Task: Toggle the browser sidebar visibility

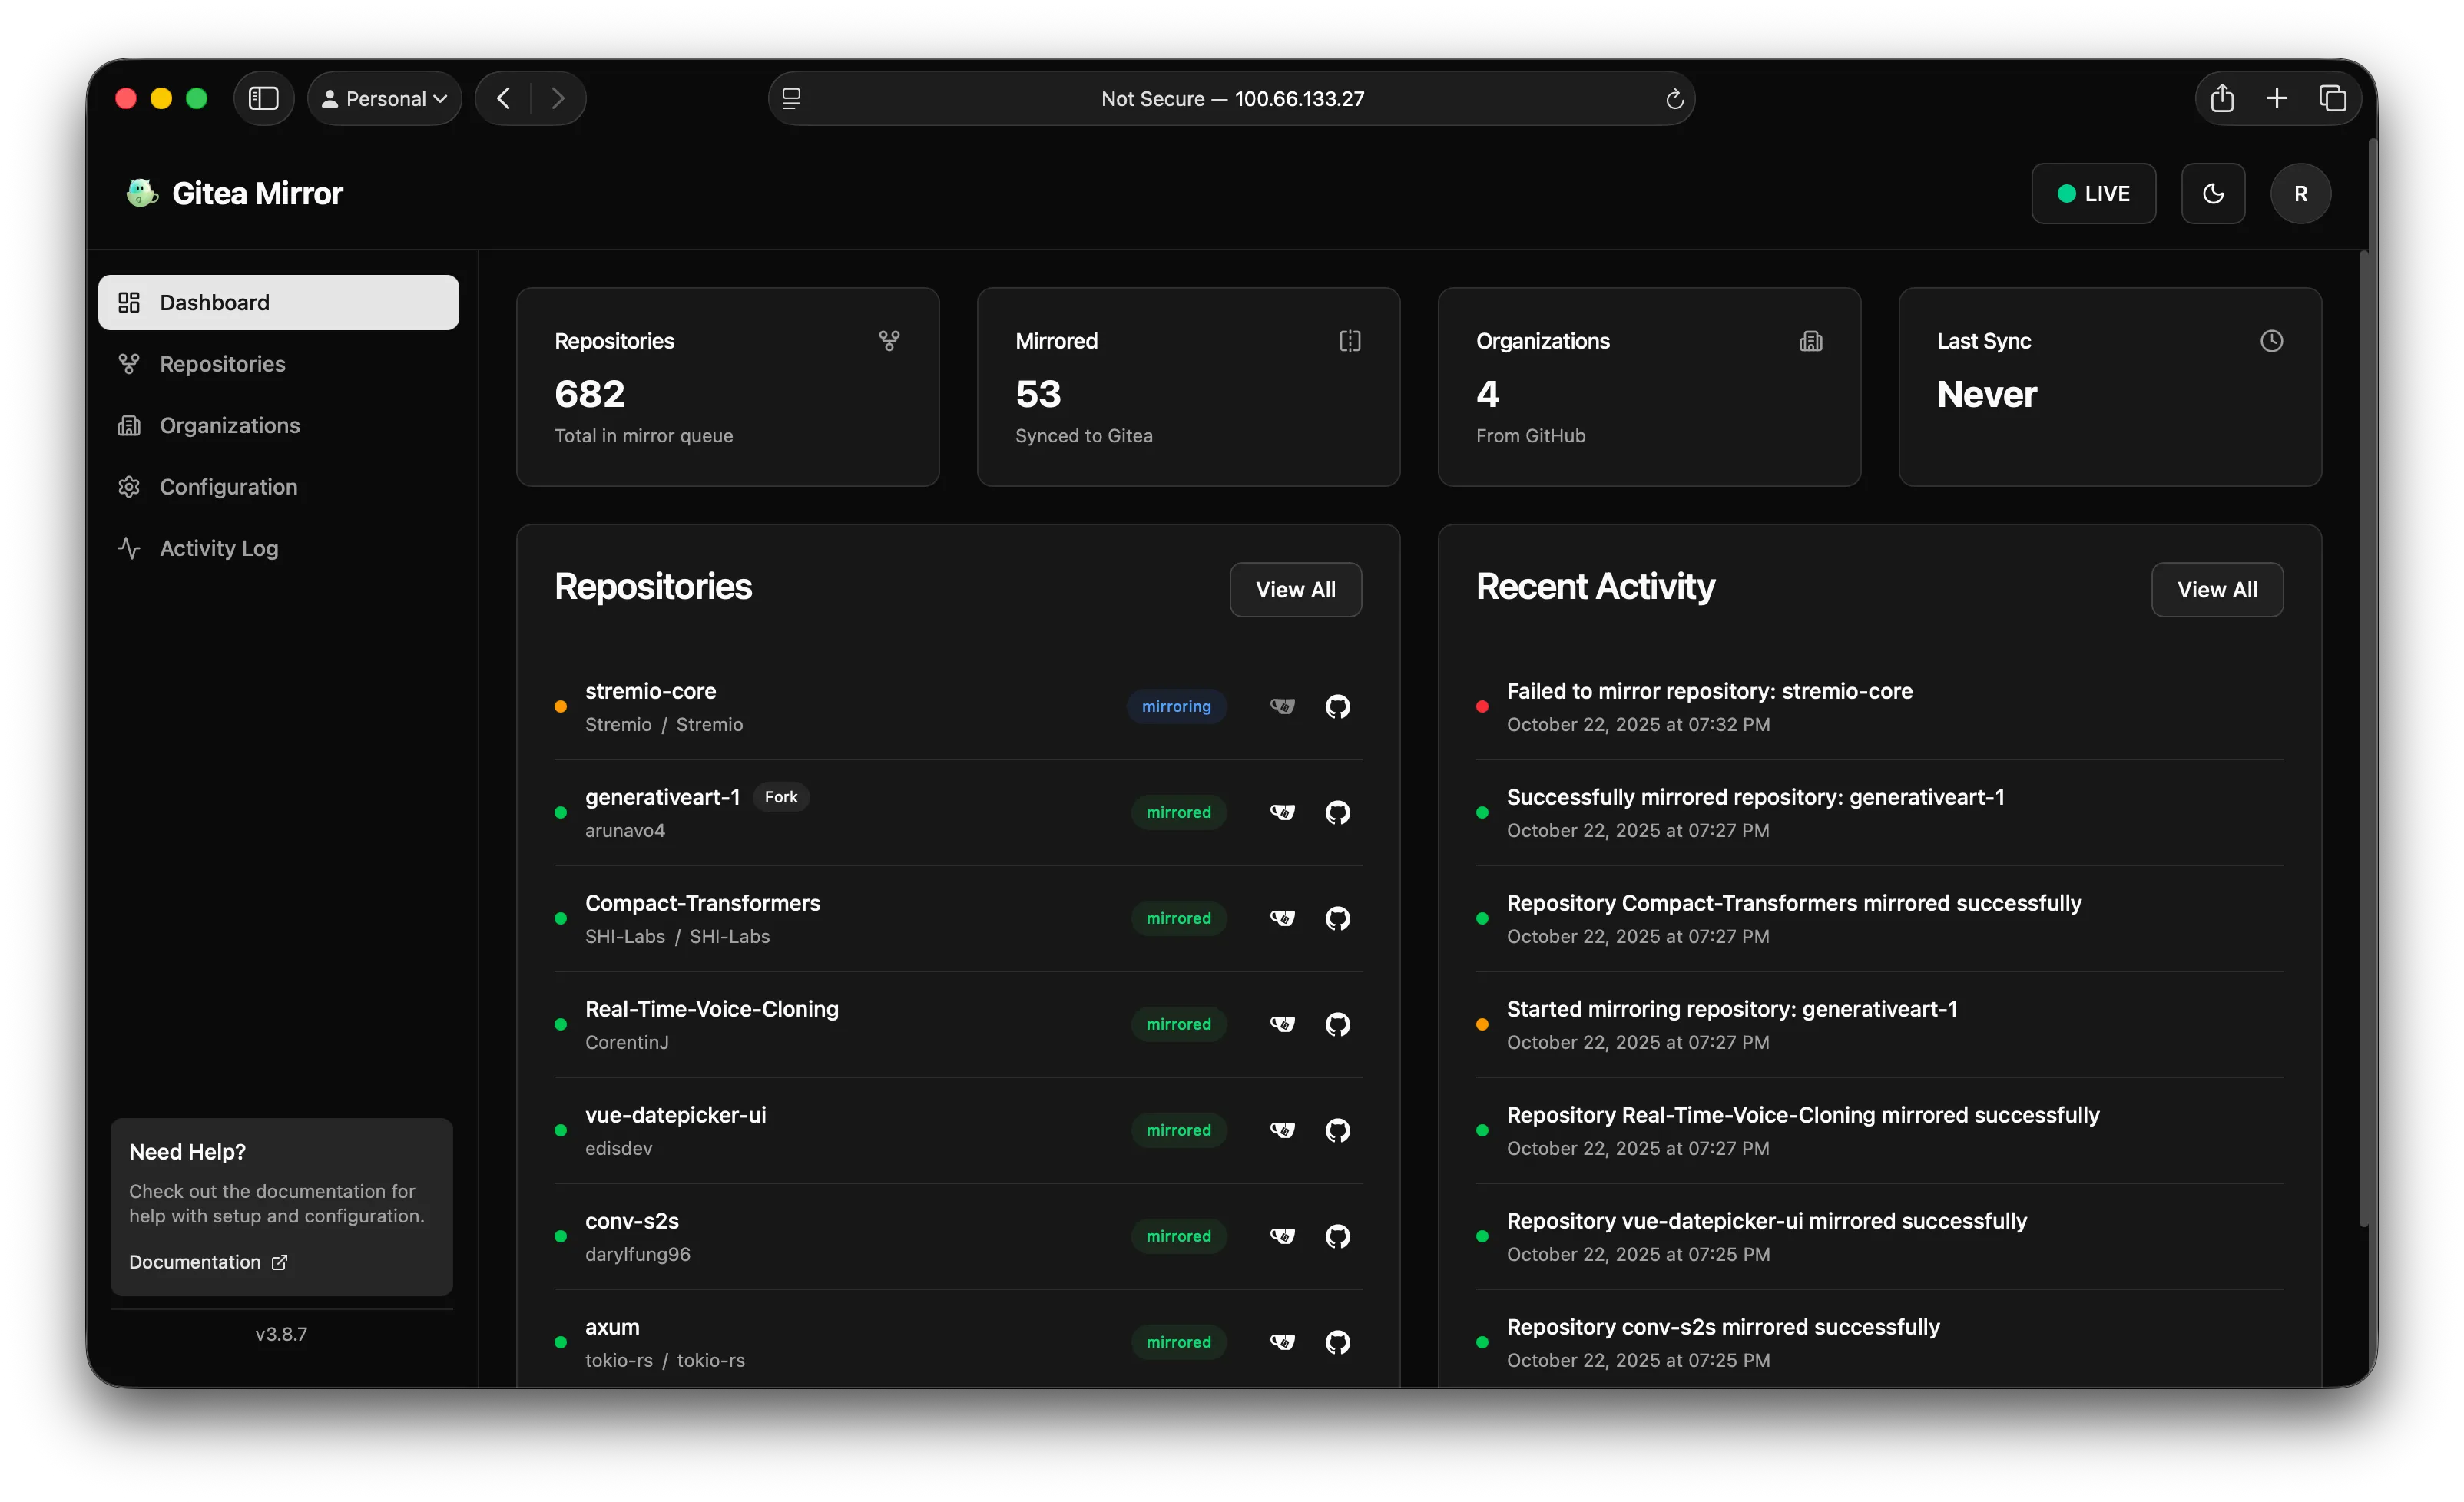Action: (x=263, y=98)
